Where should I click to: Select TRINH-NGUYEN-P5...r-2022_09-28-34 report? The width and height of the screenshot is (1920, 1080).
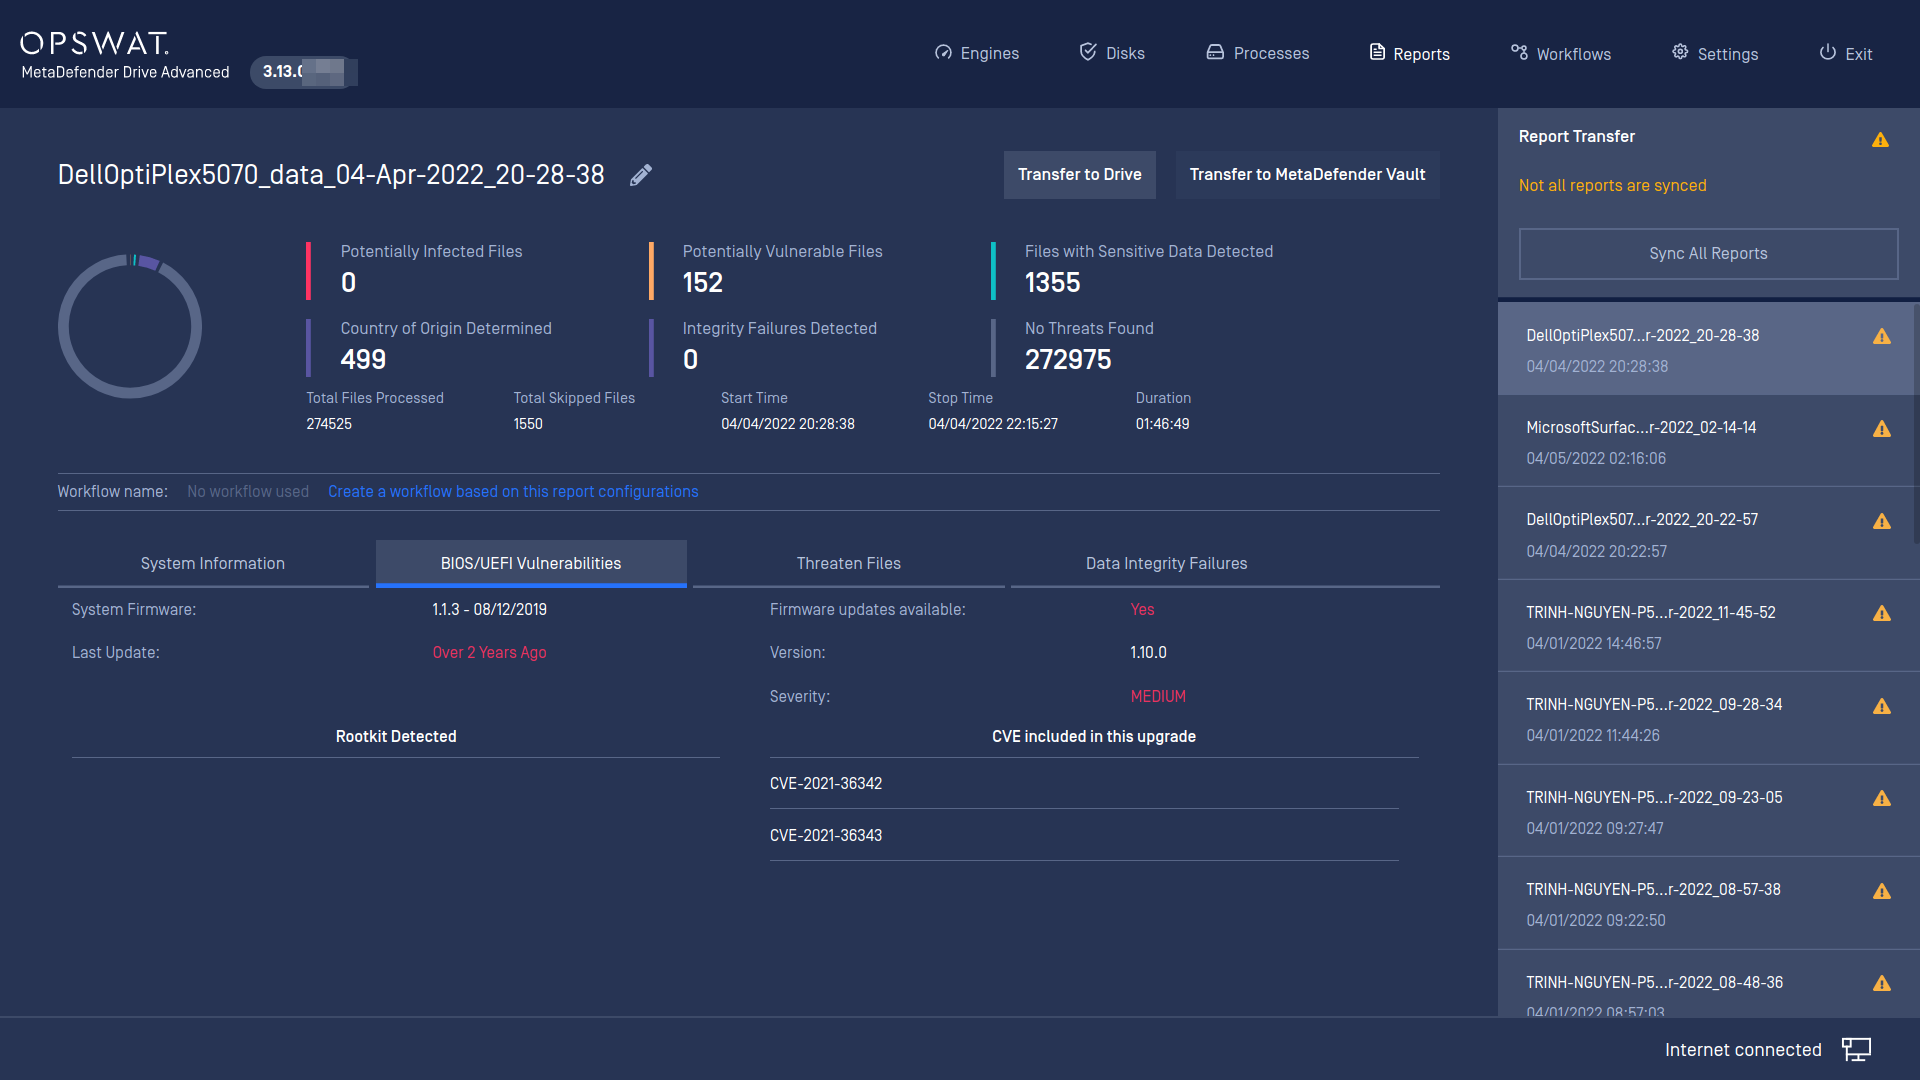point(1706,719)
